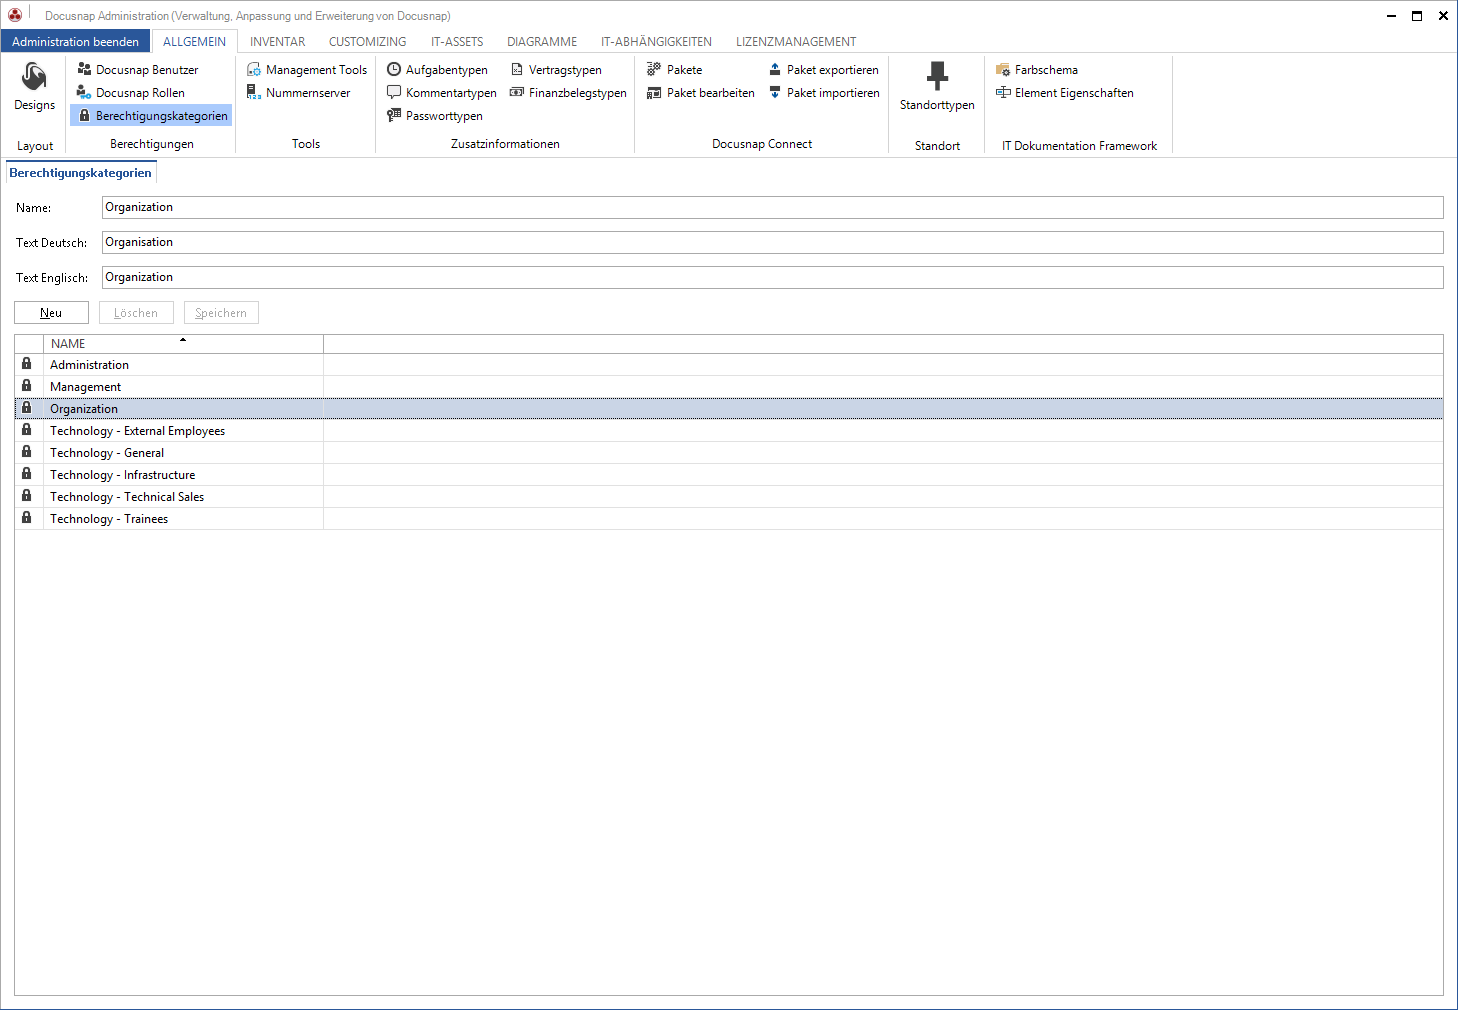
Task: Click the Neu button
Action: (x=51, y=313)
